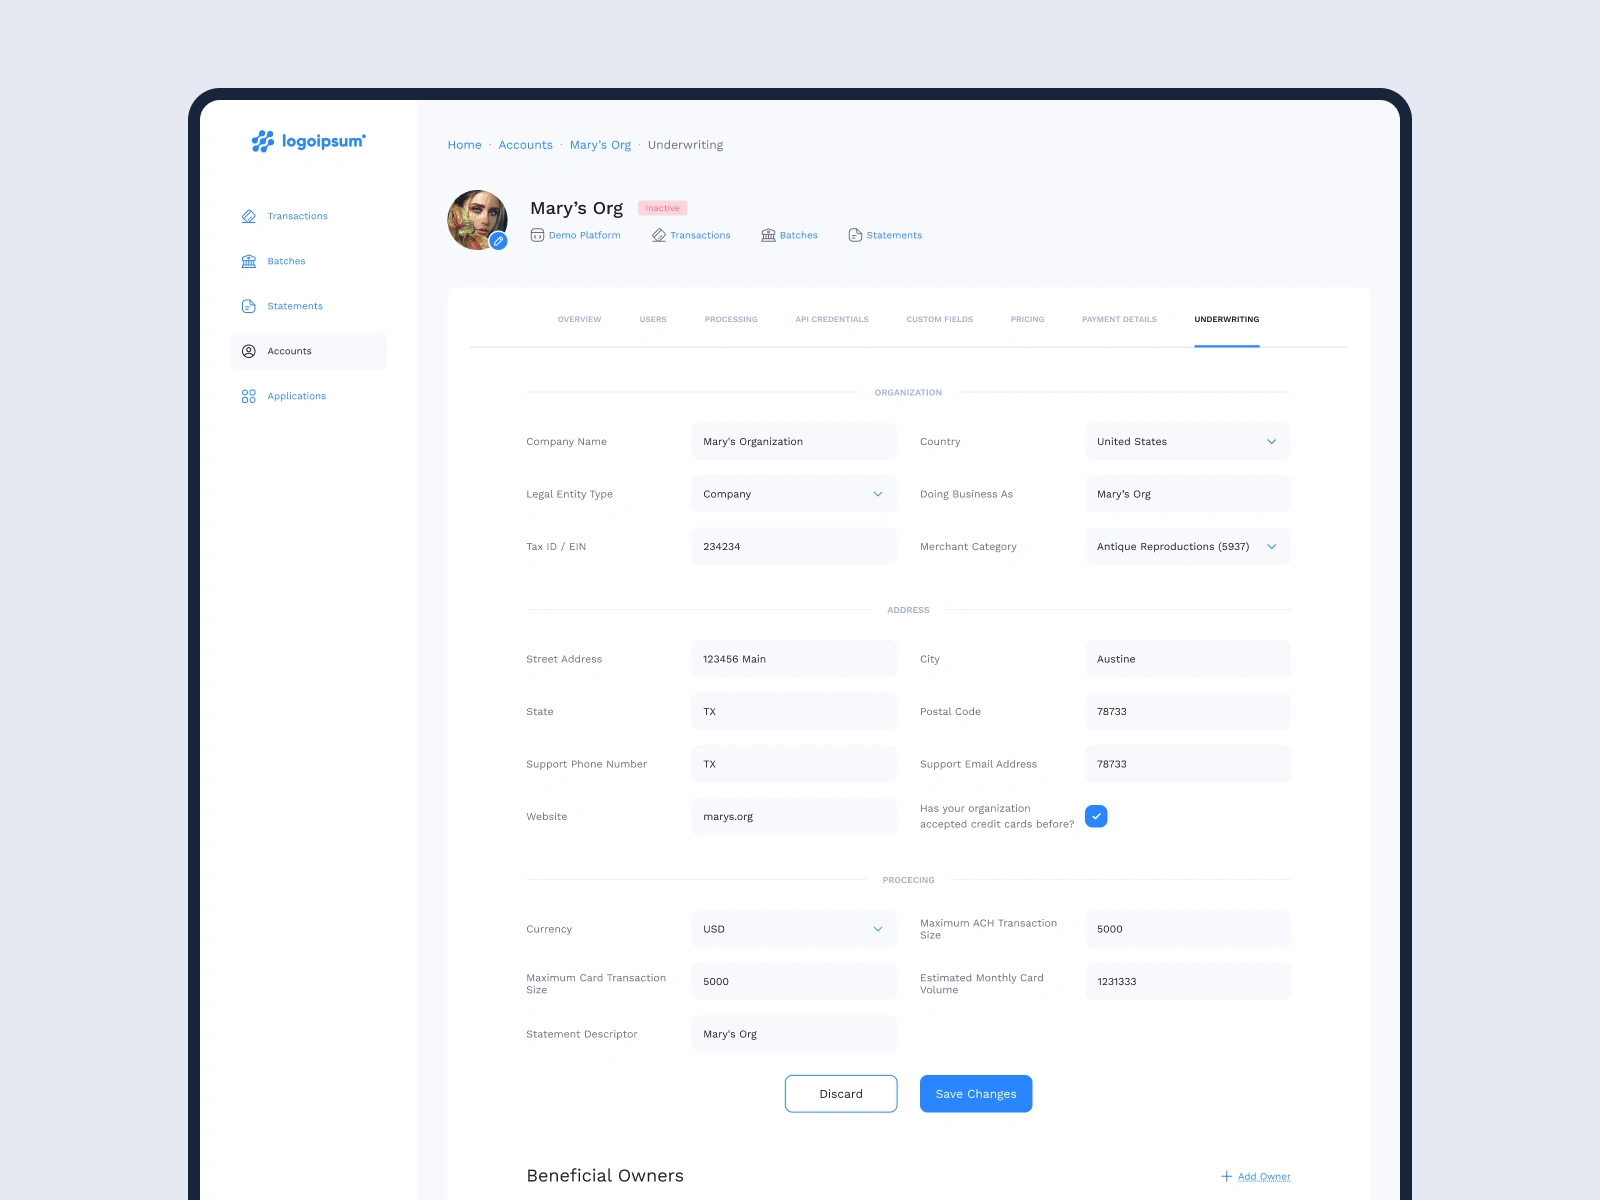
Task: Click the Company Name input field
Action: tap(794, 441)
